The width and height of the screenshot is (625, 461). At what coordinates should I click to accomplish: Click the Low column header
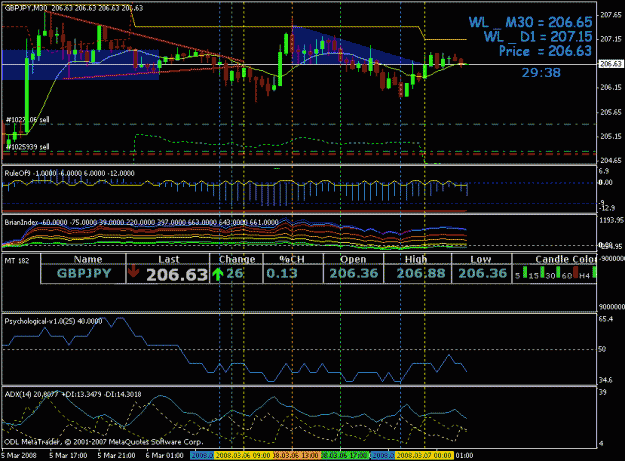(481, 259)
